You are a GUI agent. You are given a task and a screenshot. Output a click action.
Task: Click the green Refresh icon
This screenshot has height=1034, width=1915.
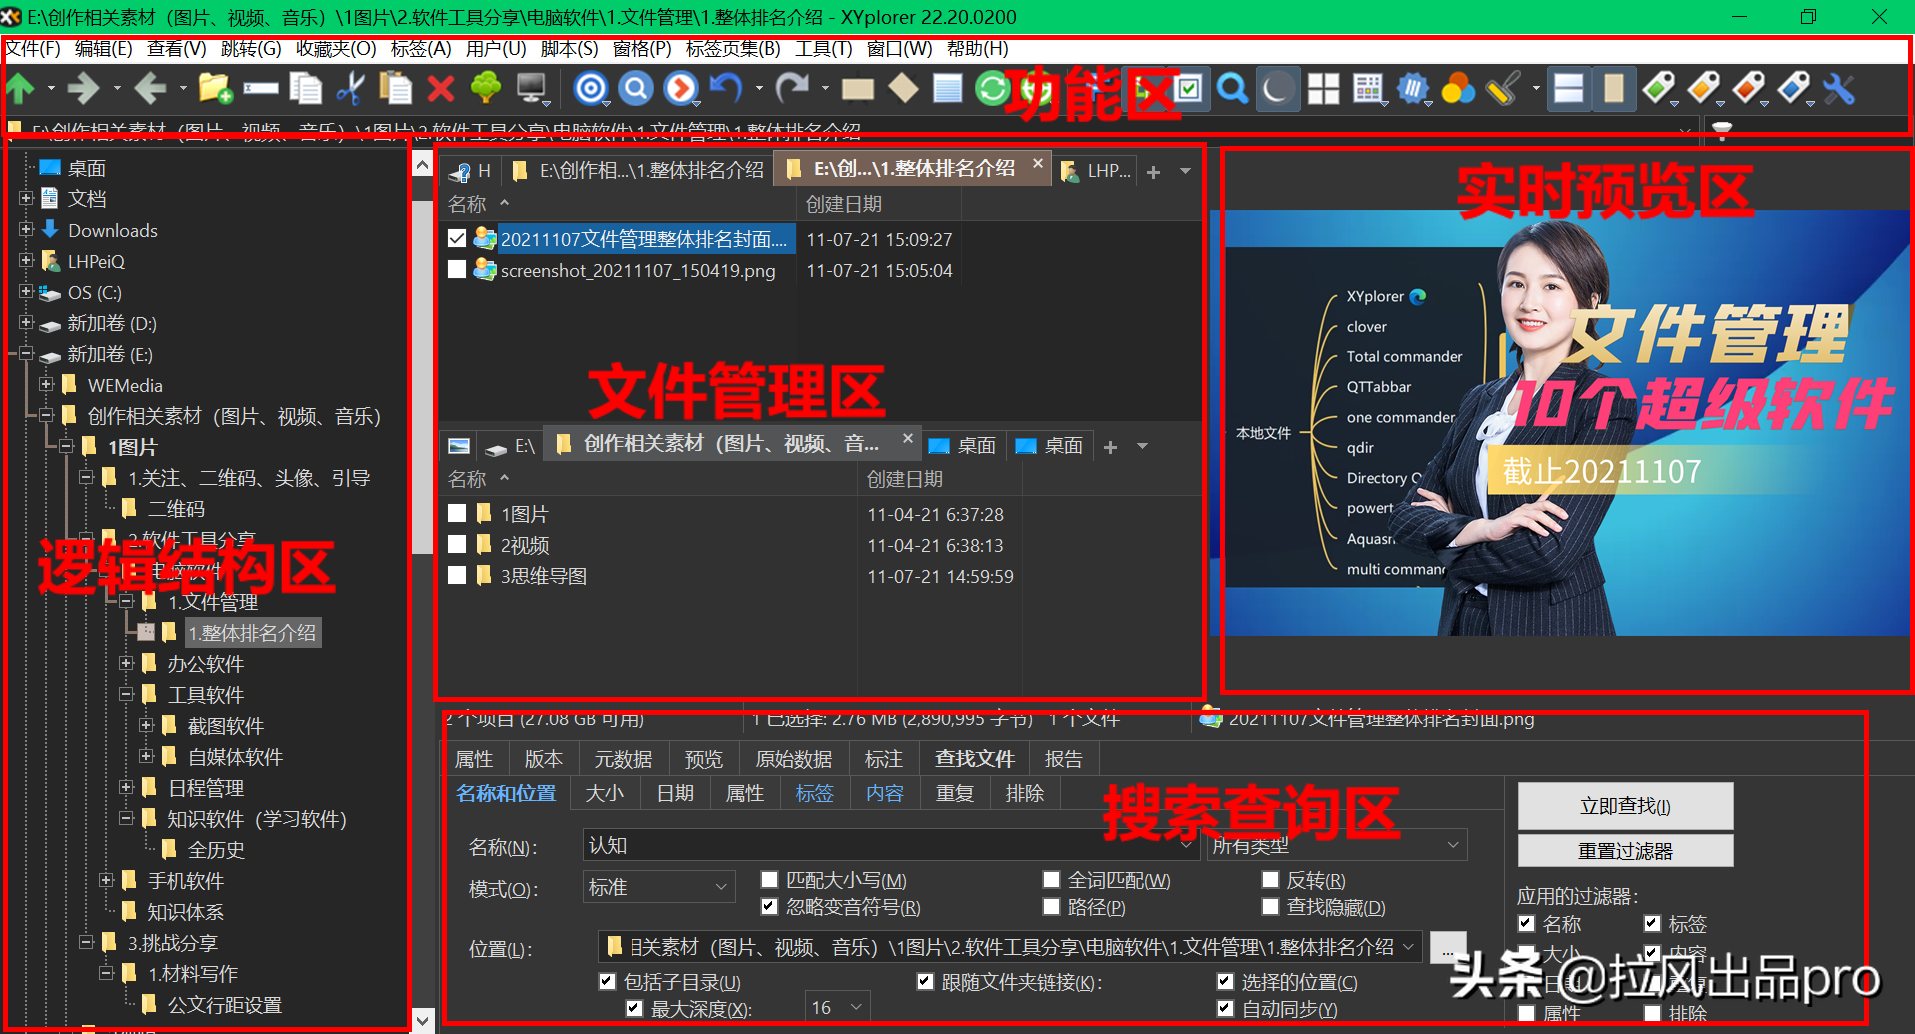(992, 88)
